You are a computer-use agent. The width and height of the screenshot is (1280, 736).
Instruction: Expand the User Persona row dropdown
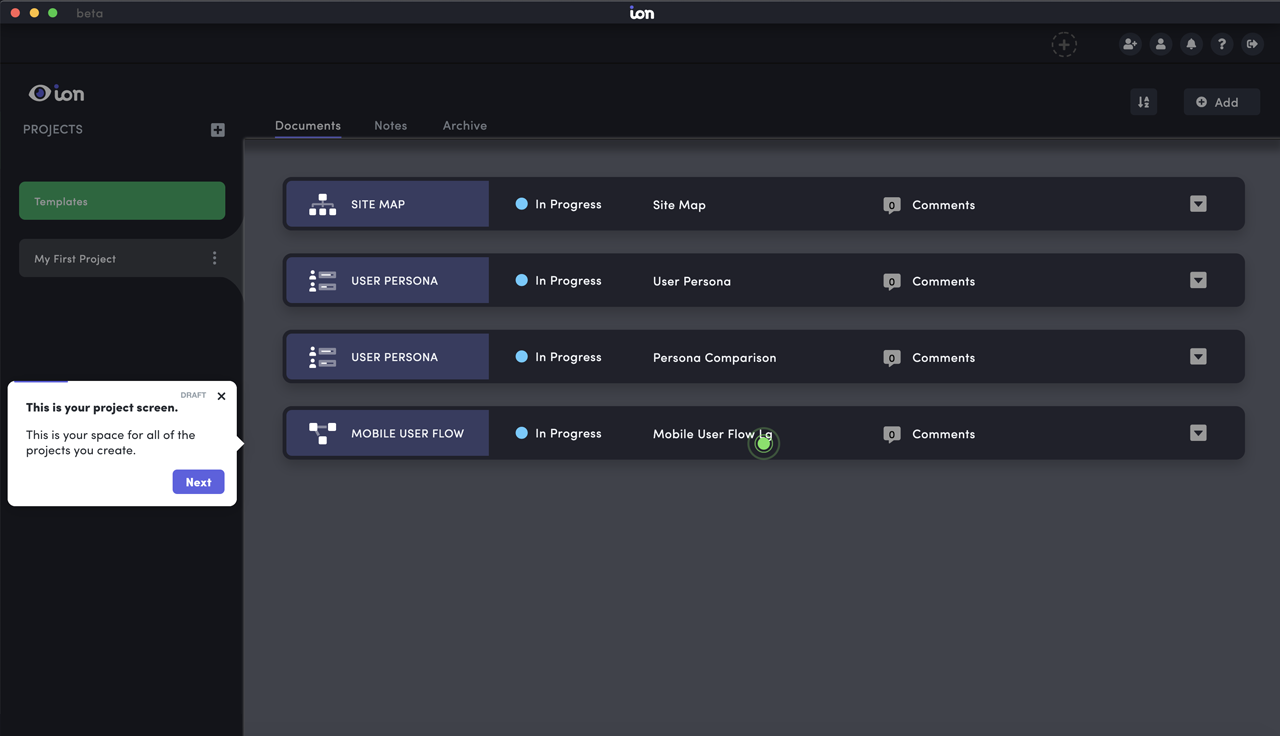pos(1198,280)
